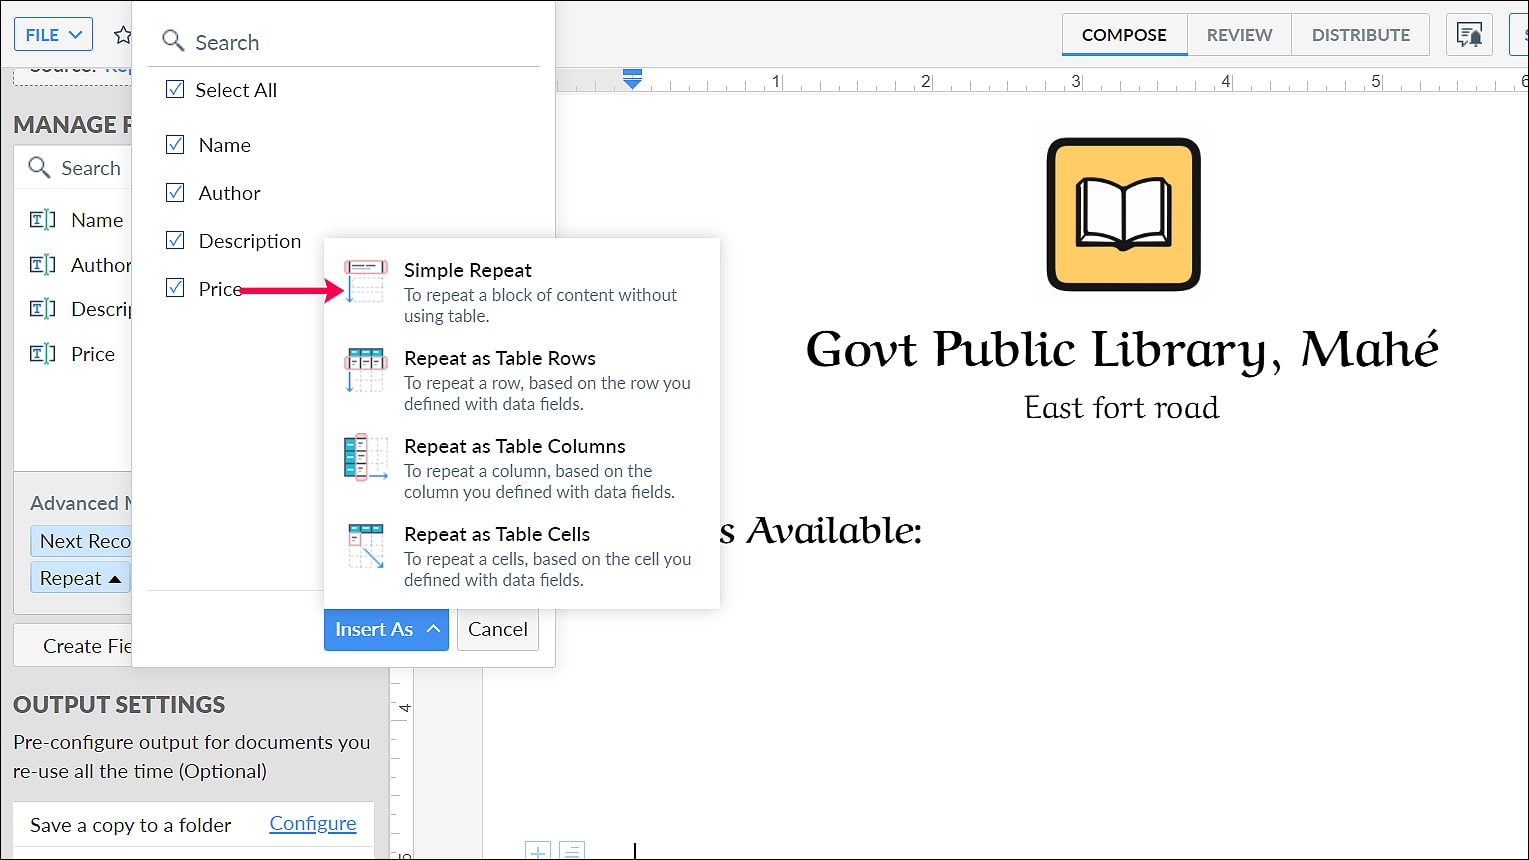The height and width of the screenshot is (860, 1529).
Task: Click the East fort road subtitle
Action: click(x=1122, y=408)
